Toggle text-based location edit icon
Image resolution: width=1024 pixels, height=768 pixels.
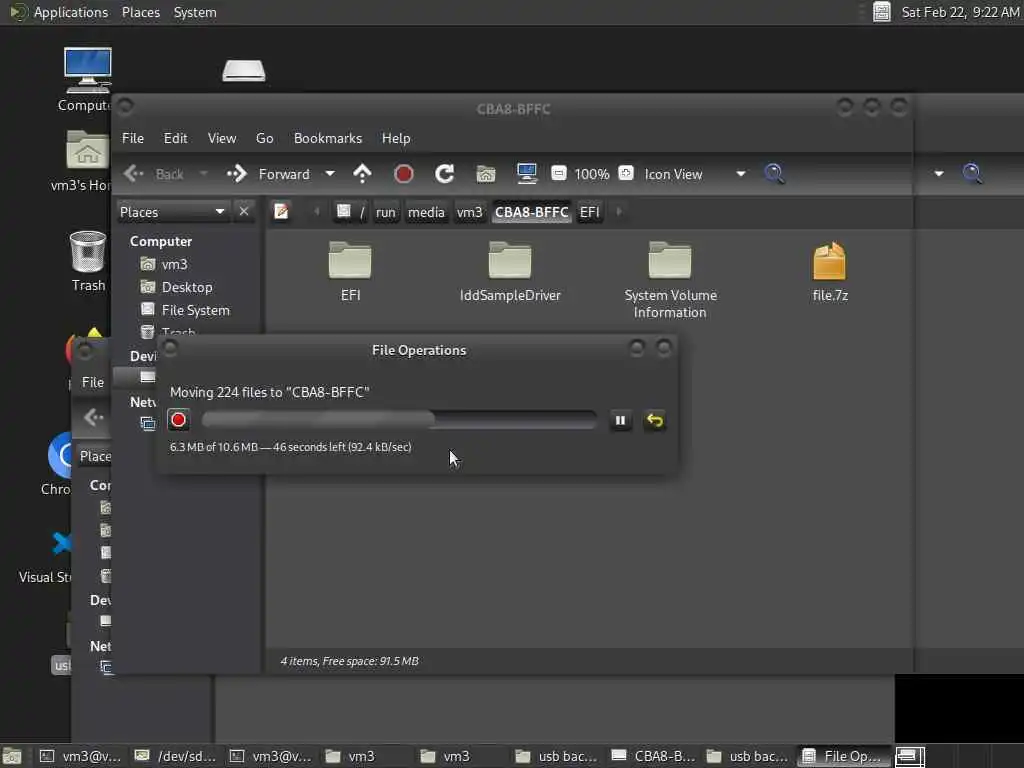(x=281, y=212)
